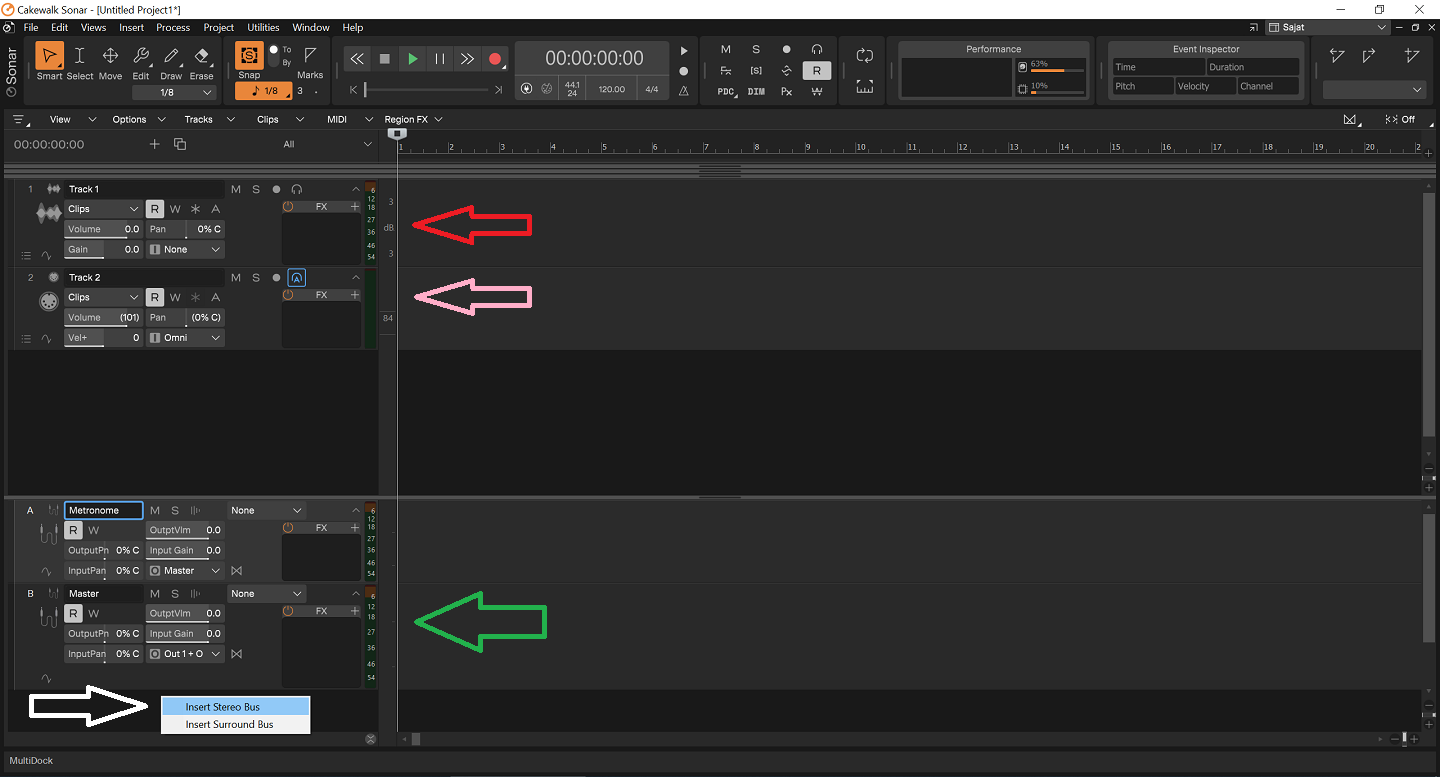Viewport: 1440px width, 777px height.
Task: Click the Stop transport button
Action: 385,59
